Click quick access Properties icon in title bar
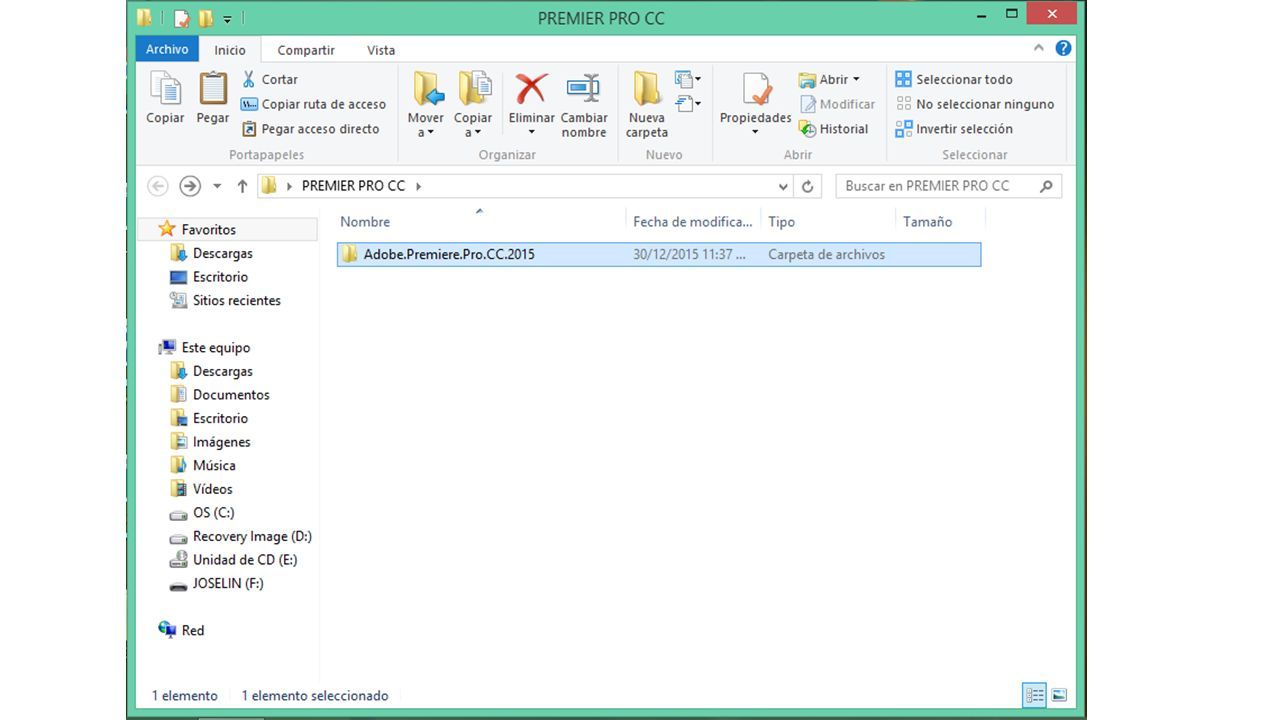Screen dimensions: 1280x720 (181, 18)
